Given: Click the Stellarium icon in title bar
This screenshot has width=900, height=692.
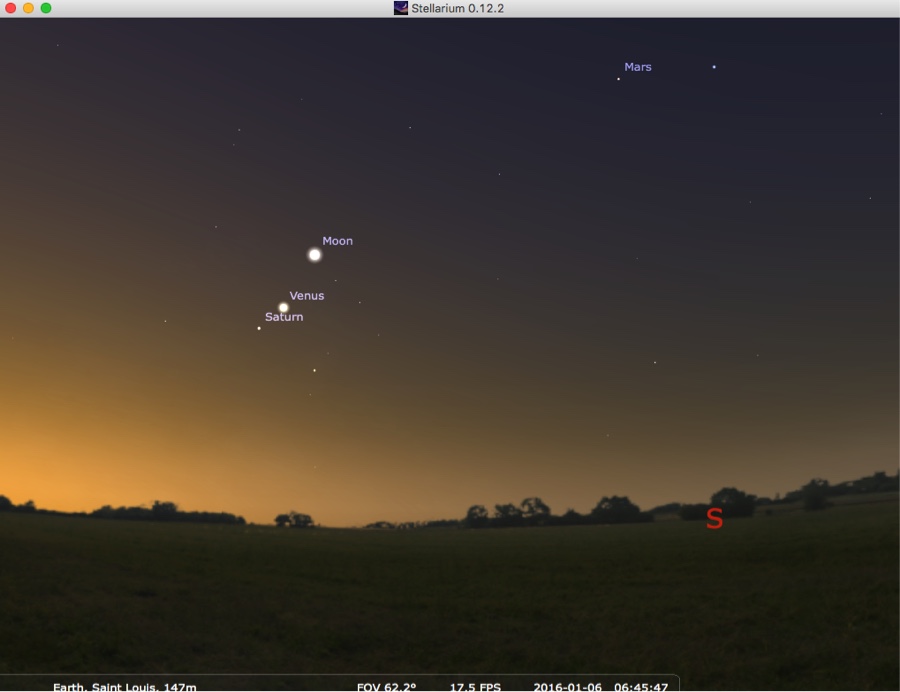Looking at the screenshot, I should [401, 8].
